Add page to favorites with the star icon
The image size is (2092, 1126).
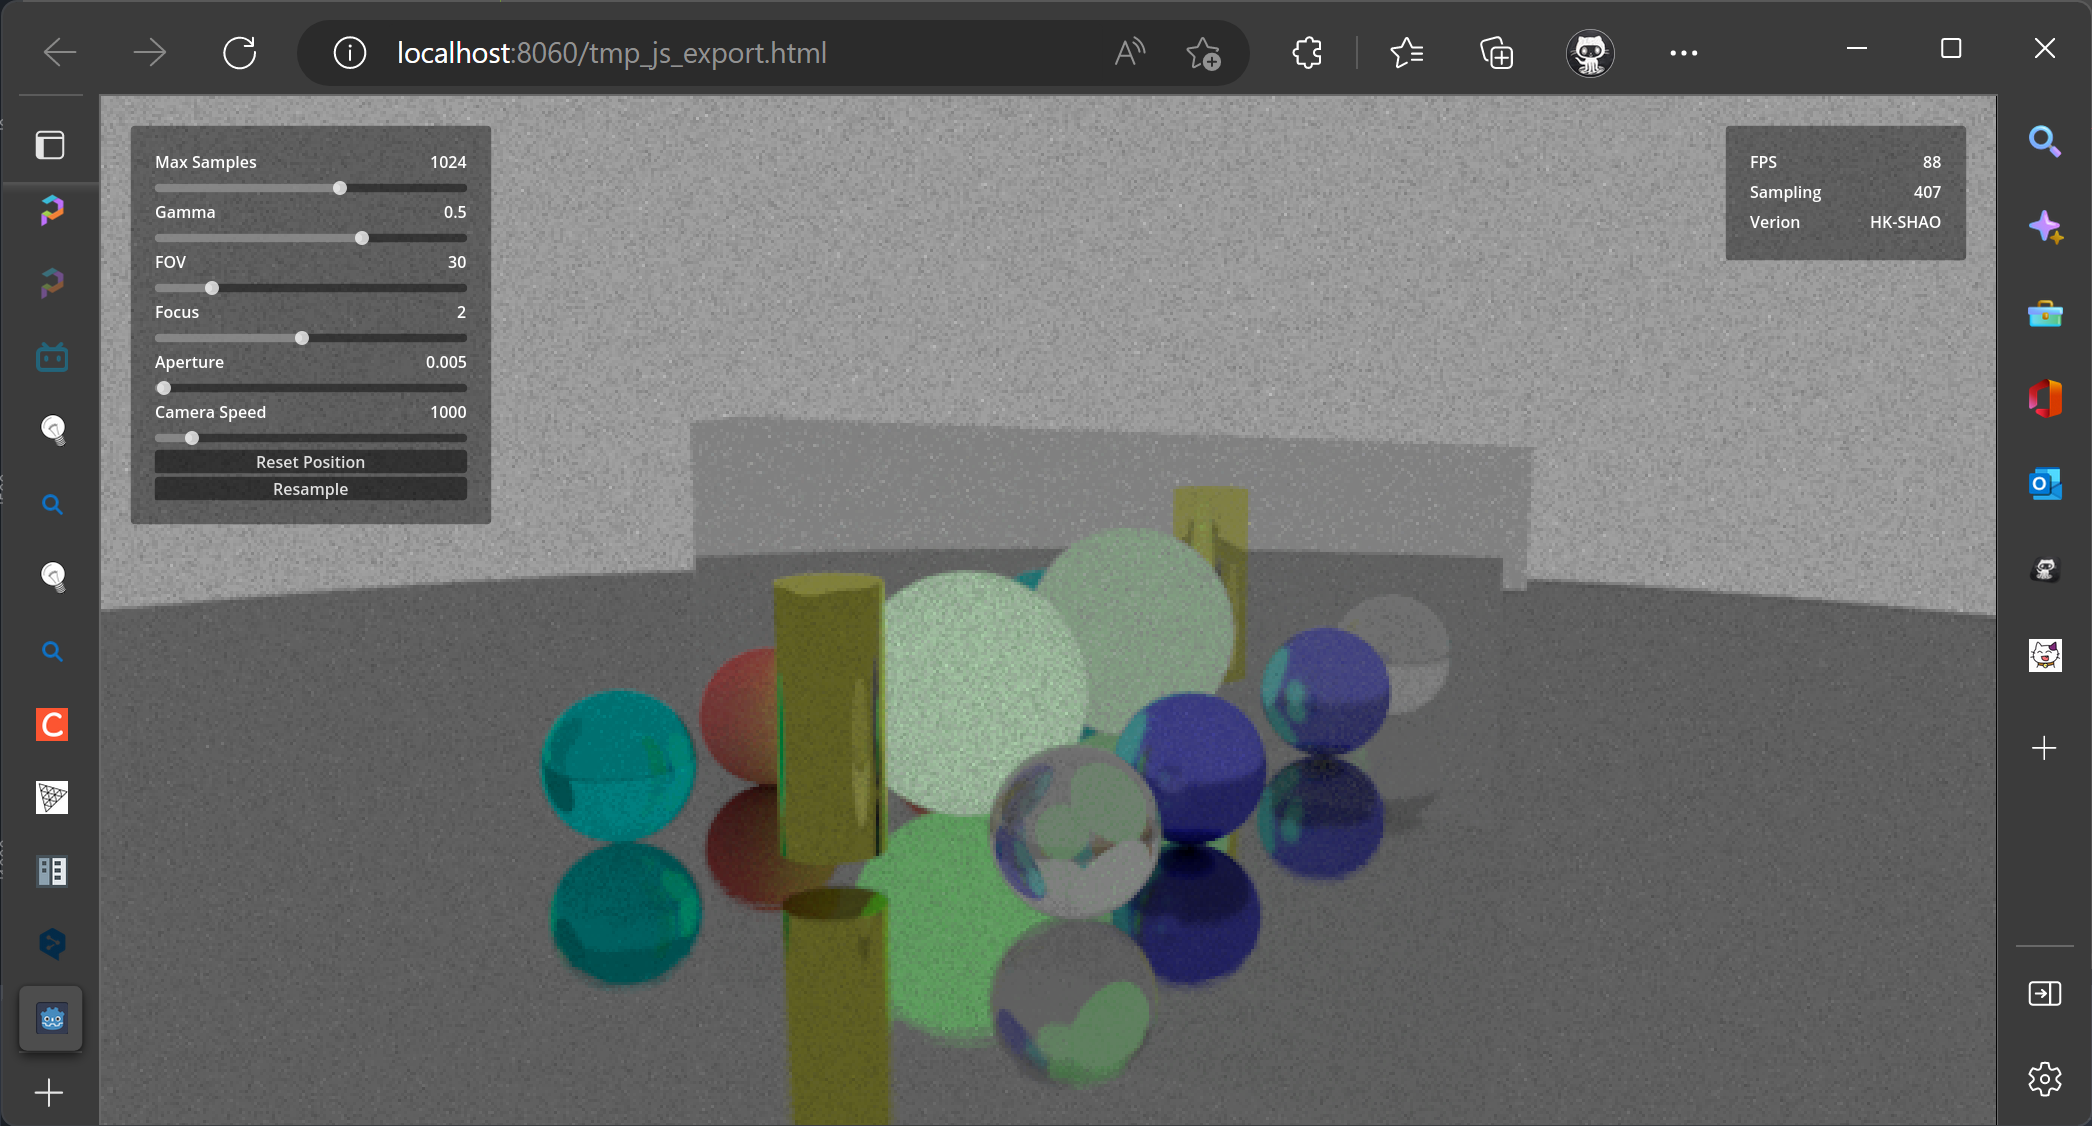pos(1205,53)
